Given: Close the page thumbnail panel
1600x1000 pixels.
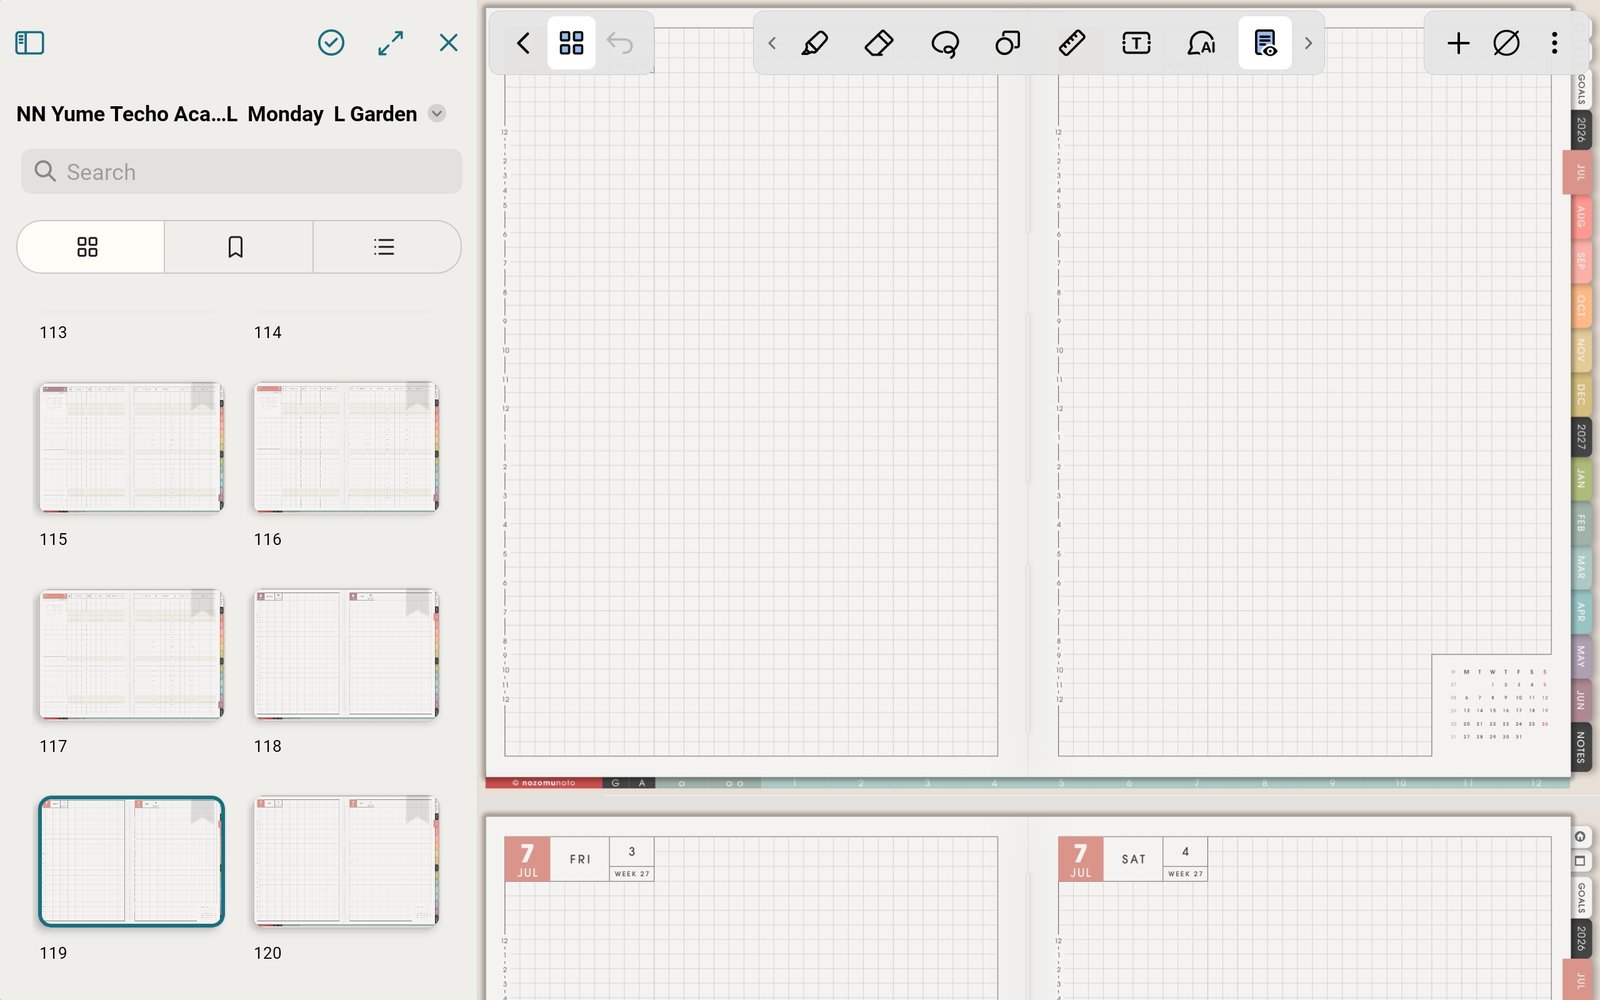Looking at the screenshot, I should (x=449, y=43).
